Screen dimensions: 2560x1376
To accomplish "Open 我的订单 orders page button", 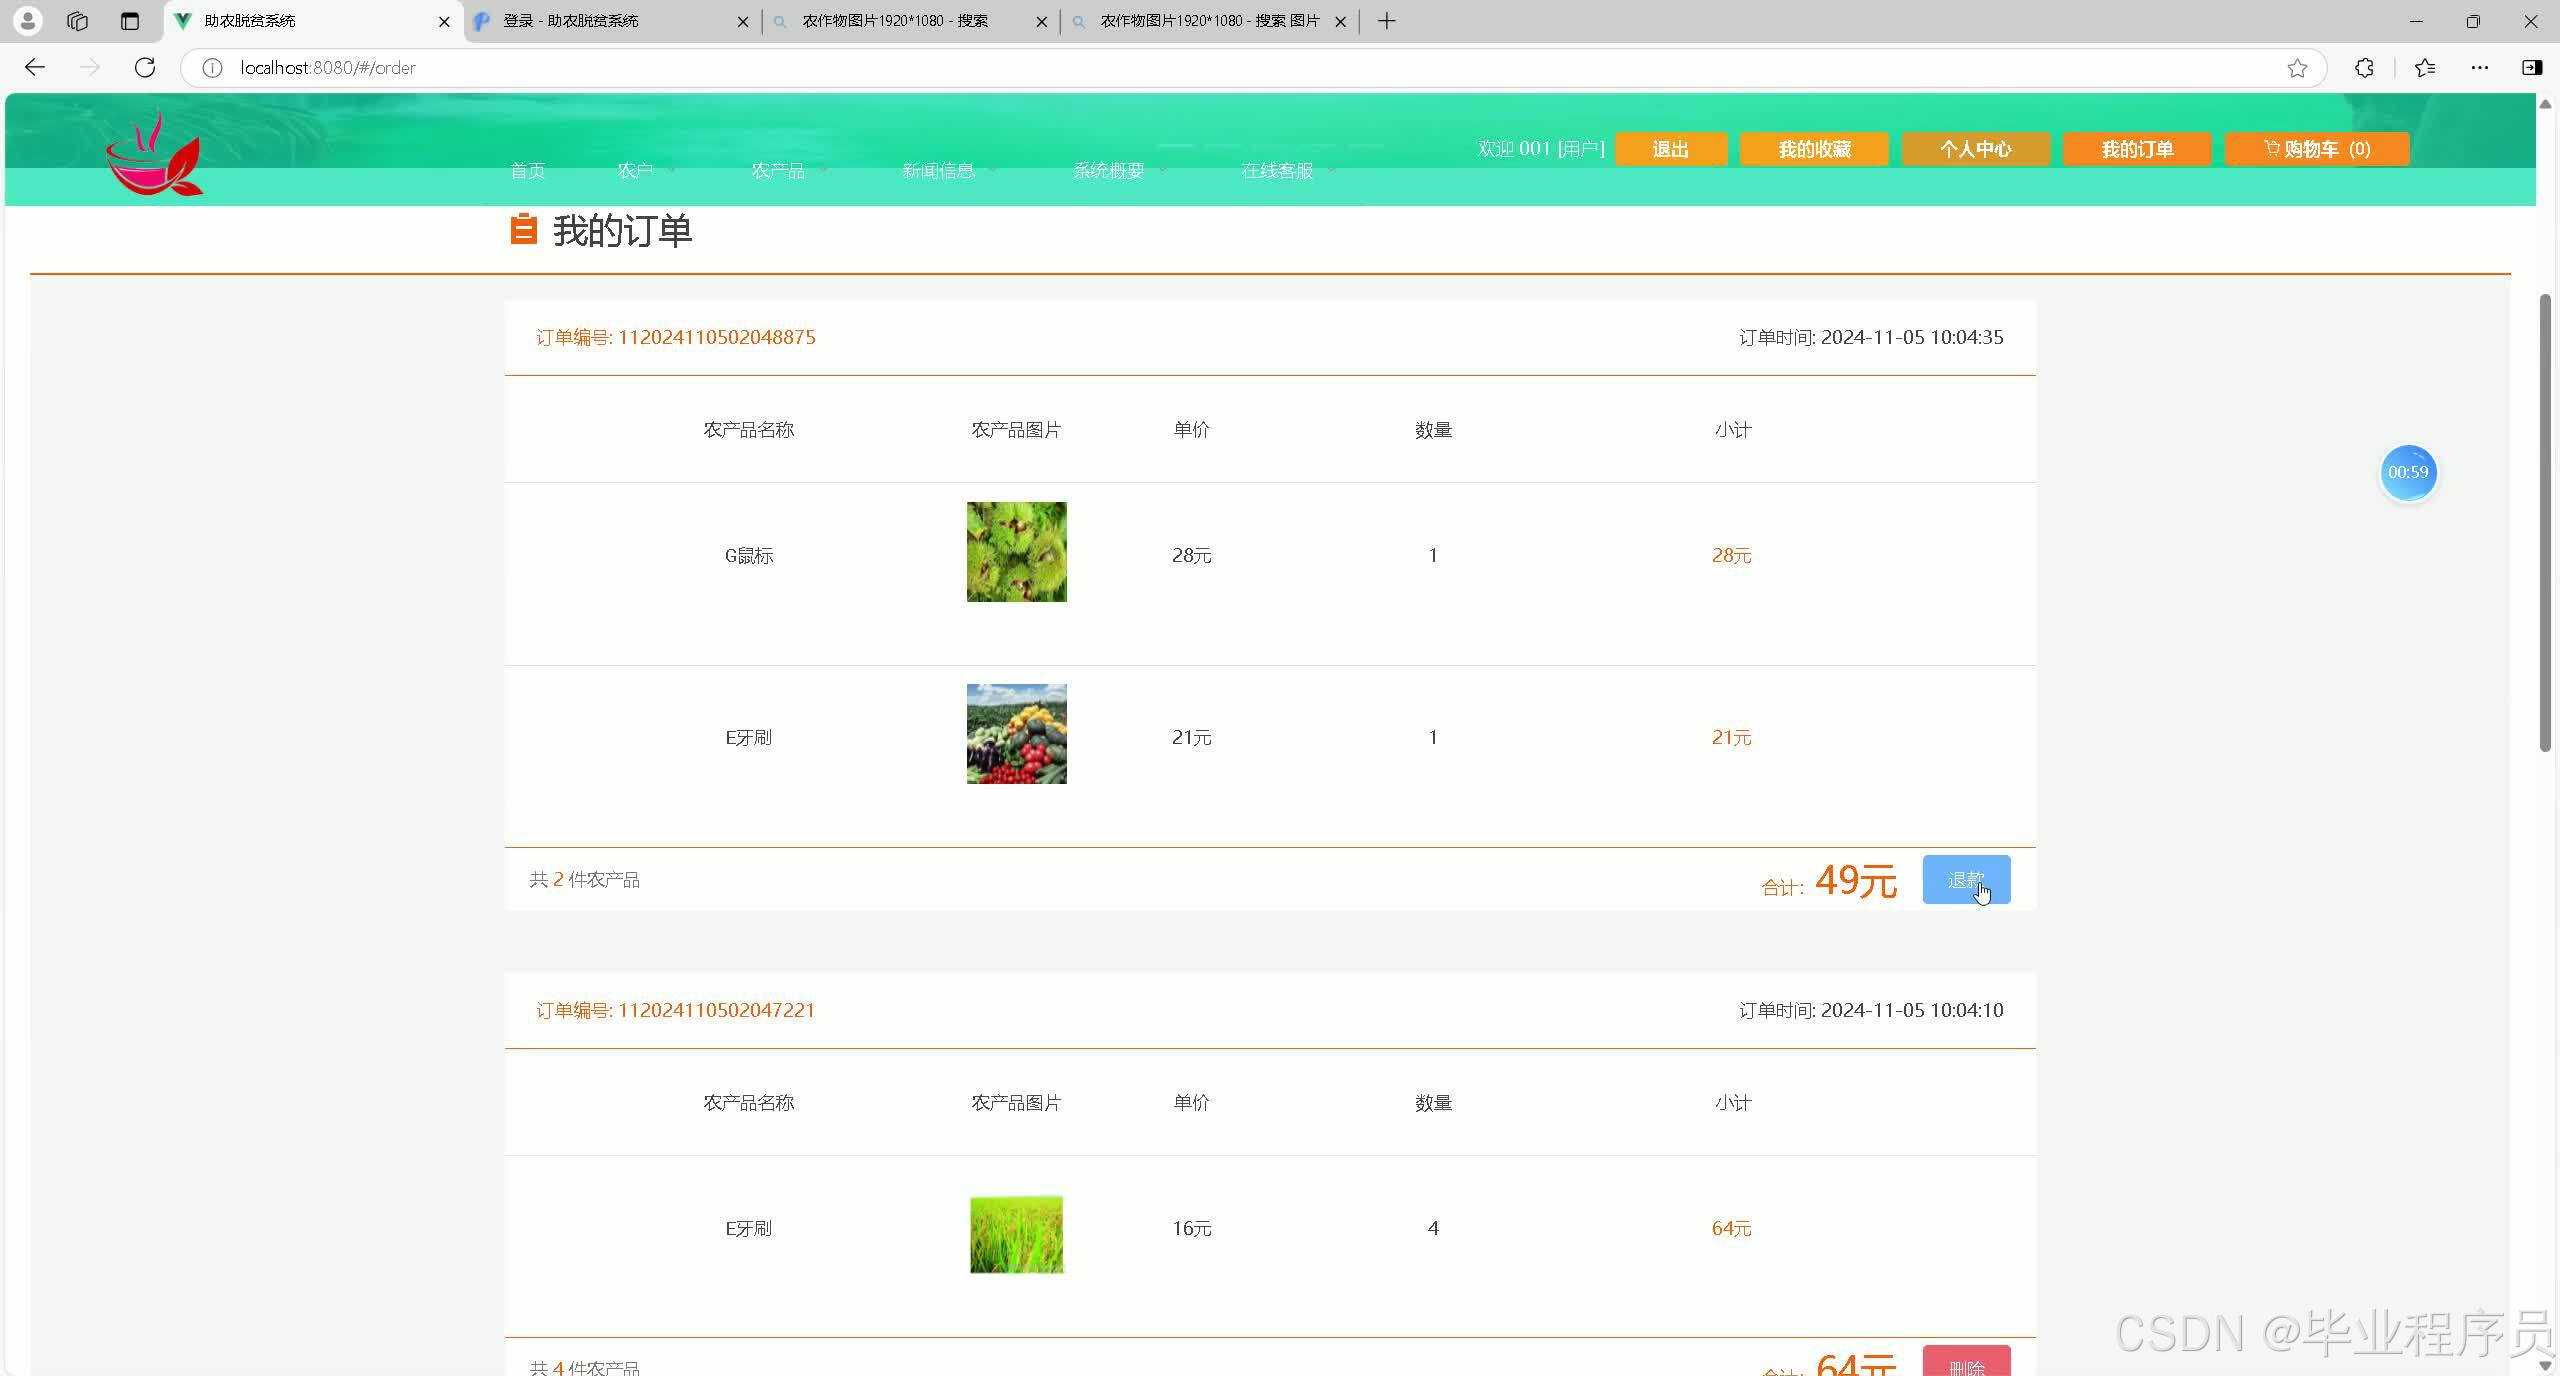I will point(2137,149).
